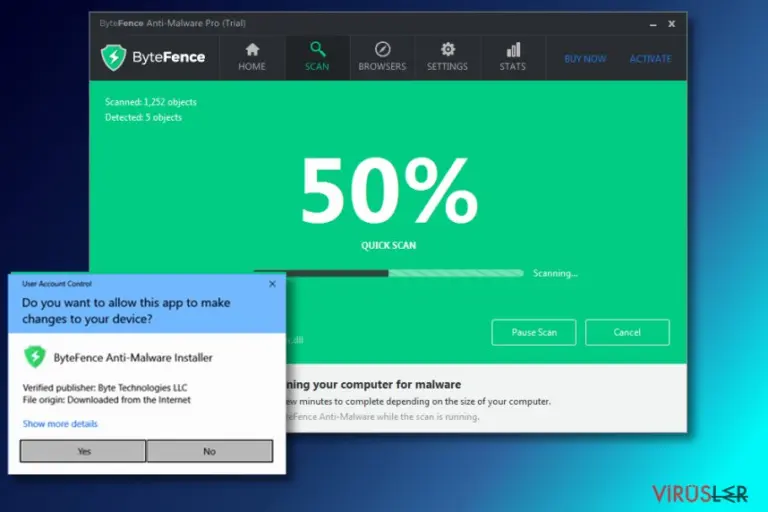Click the ByteFence installer shield icon
768x512 pixels.
coord(35,357)
